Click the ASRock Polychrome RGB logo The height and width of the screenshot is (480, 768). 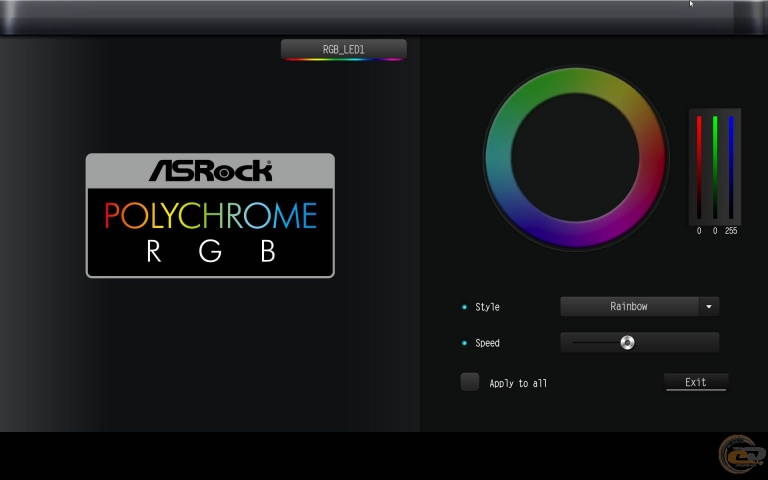(210, 215)
